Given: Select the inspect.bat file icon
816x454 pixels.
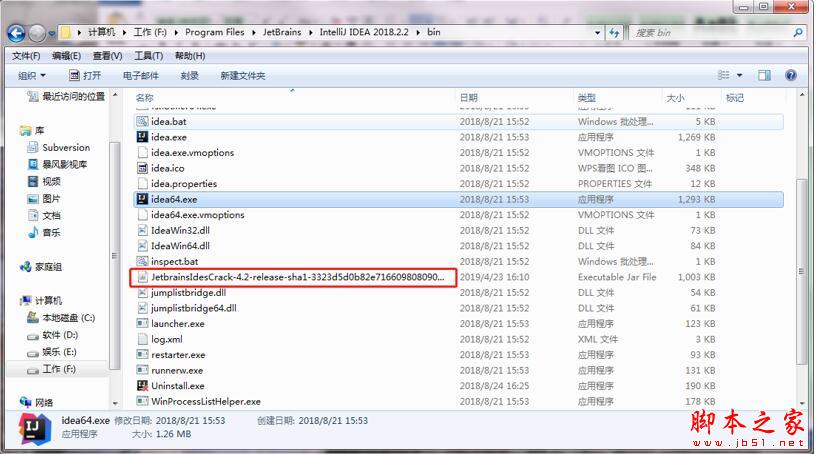Looking at the screenshot, I should 142,261.
